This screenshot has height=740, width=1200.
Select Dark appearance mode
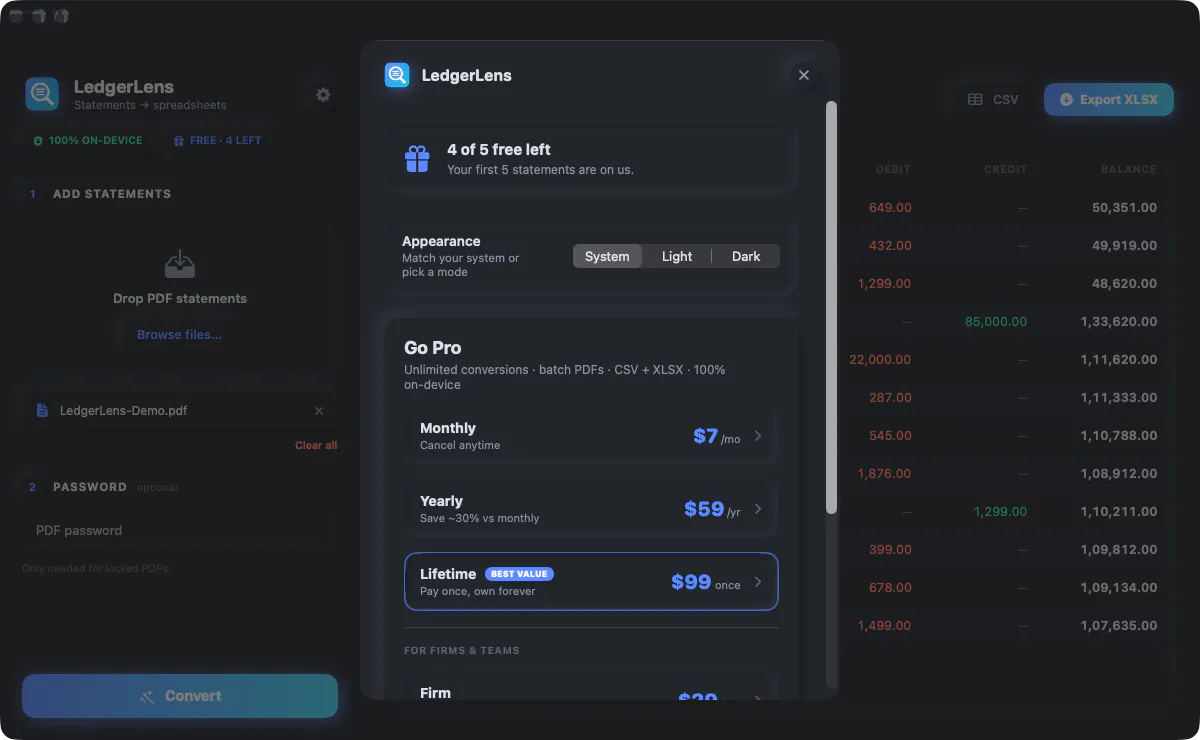pos(746,256)
